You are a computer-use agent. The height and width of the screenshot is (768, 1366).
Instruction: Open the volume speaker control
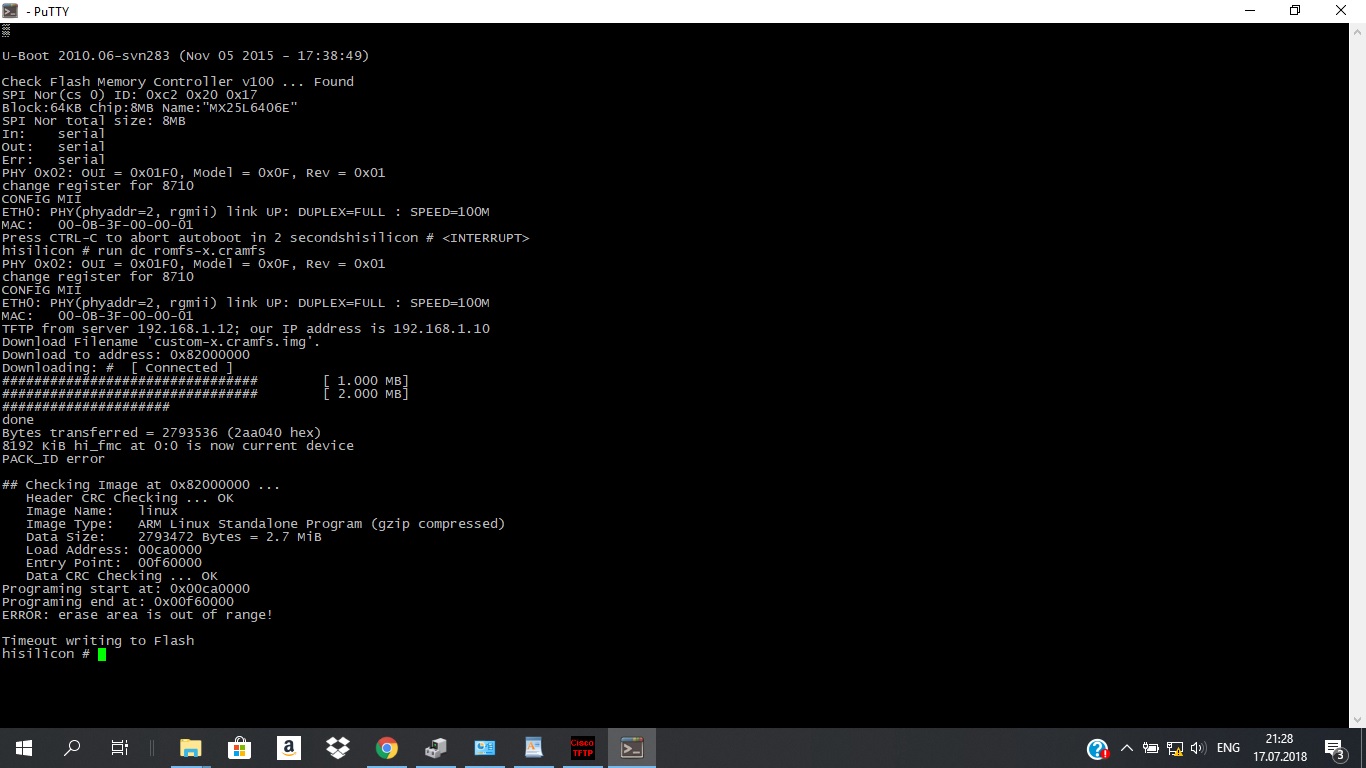1197,748
